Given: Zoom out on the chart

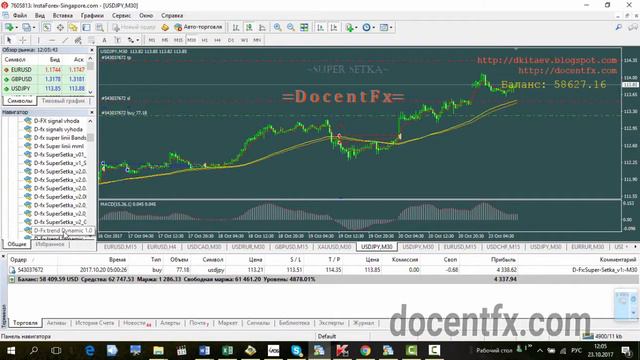Looking at the screenshot, I should tap(291, 27).
